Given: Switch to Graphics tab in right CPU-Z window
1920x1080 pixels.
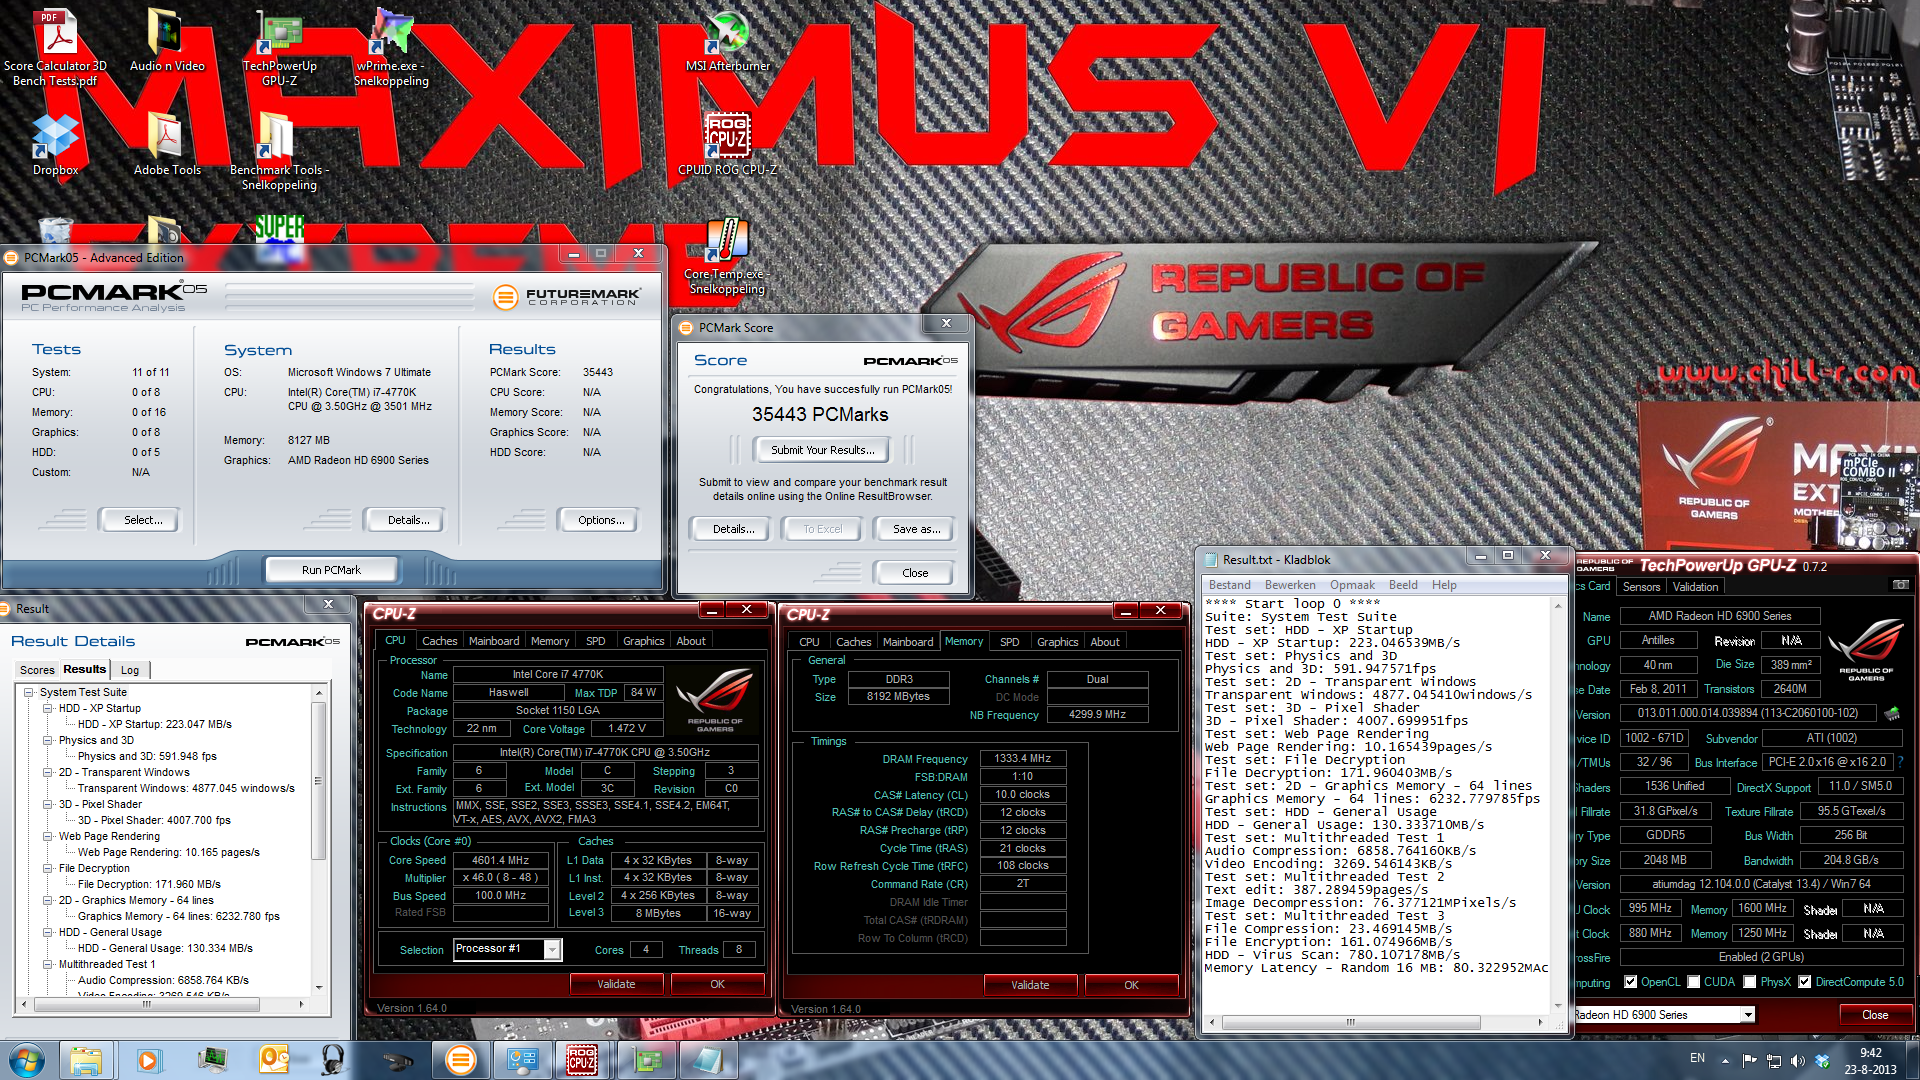Looking at the screenshot, I should click(1057, 642).
